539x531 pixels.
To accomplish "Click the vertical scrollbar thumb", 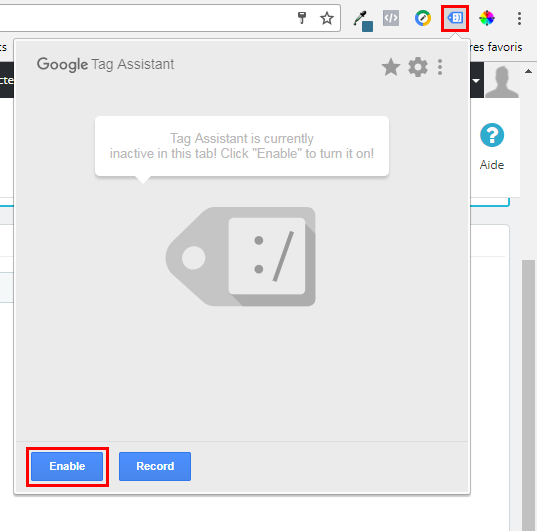I will coord(528,395).
